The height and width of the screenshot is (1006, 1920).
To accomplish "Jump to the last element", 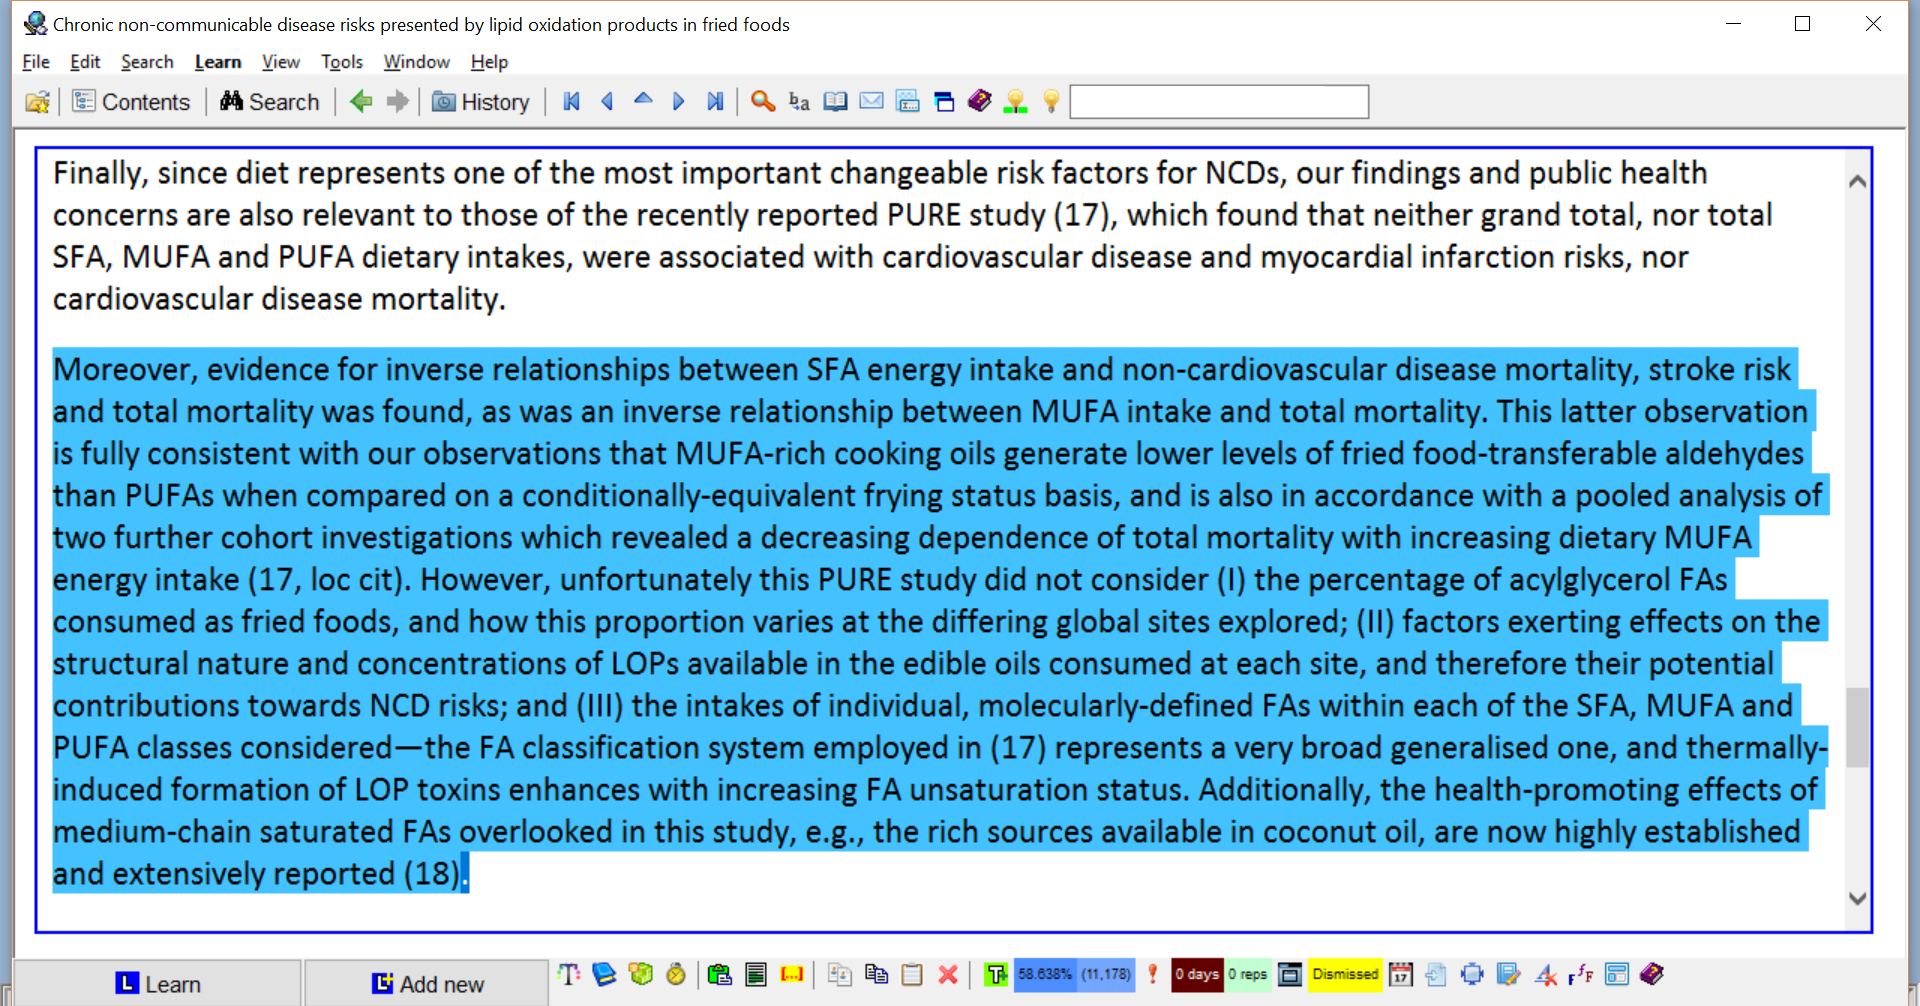I will pyautogui.click(x=715, y=102).
